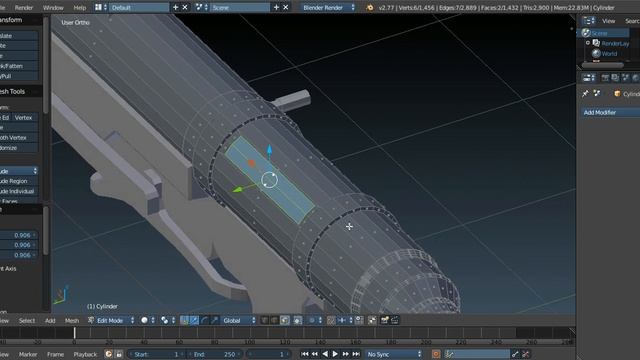Open viewport shading mode selector

(147, 320)
